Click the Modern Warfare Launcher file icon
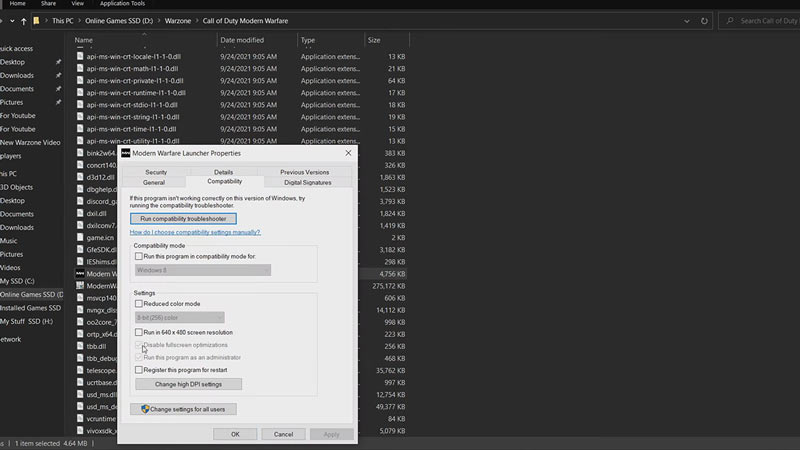This screenshot has width=800, height=450. click(80, 273)
